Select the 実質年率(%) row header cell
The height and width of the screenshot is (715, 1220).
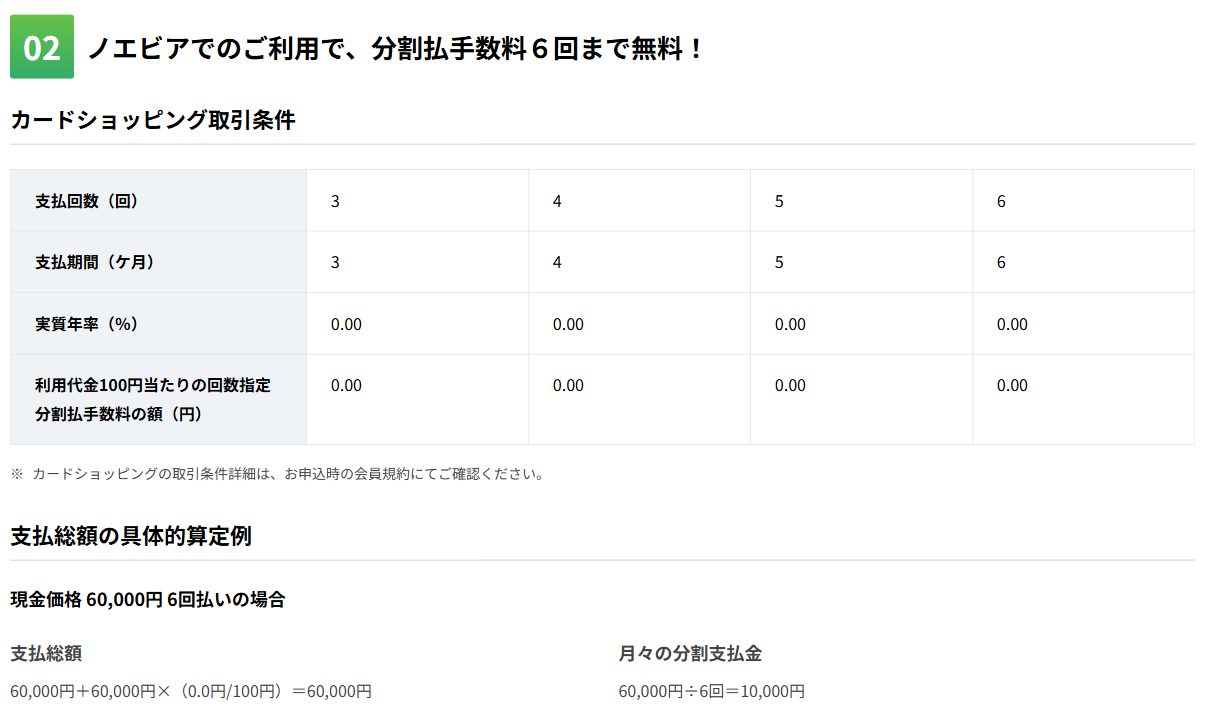(158, 324)
